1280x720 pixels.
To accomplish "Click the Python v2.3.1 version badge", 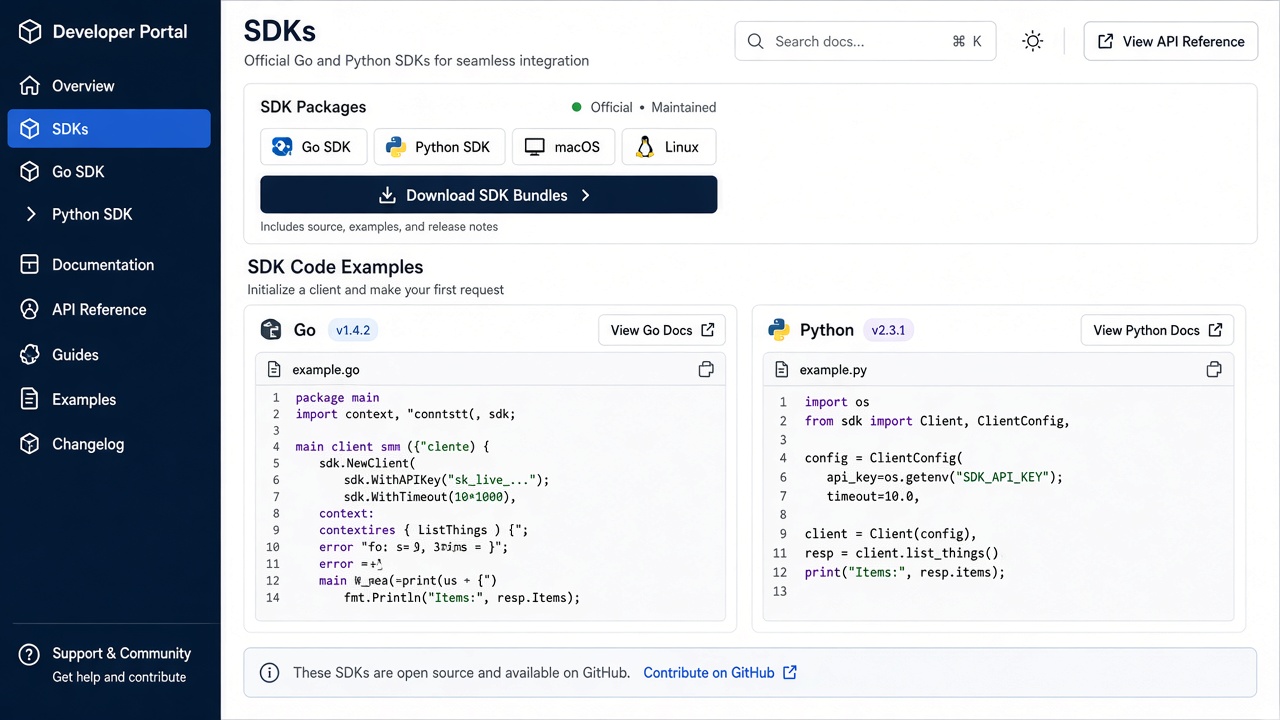I will click(x=888, y=330).
